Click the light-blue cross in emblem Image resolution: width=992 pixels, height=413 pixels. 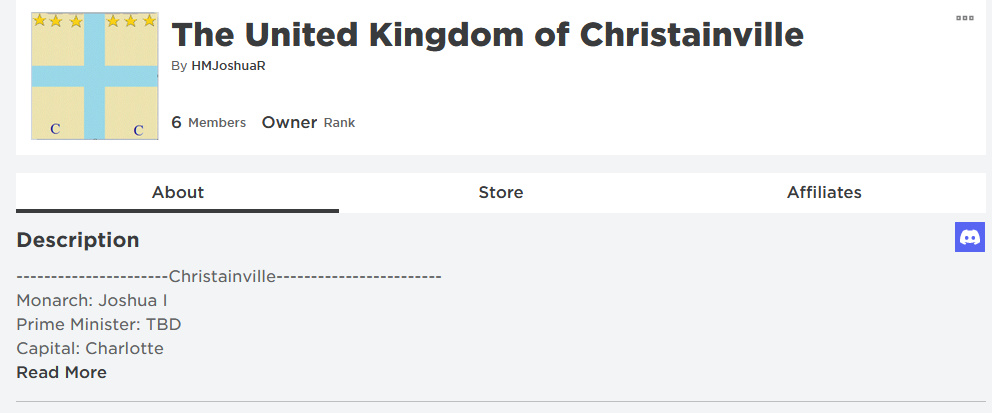(x=94, y=76)
